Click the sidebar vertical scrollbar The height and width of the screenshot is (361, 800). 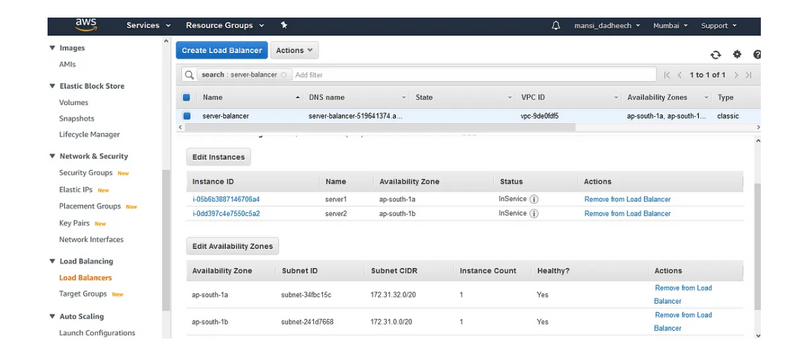pyautogui.click(x=166, y=240)
